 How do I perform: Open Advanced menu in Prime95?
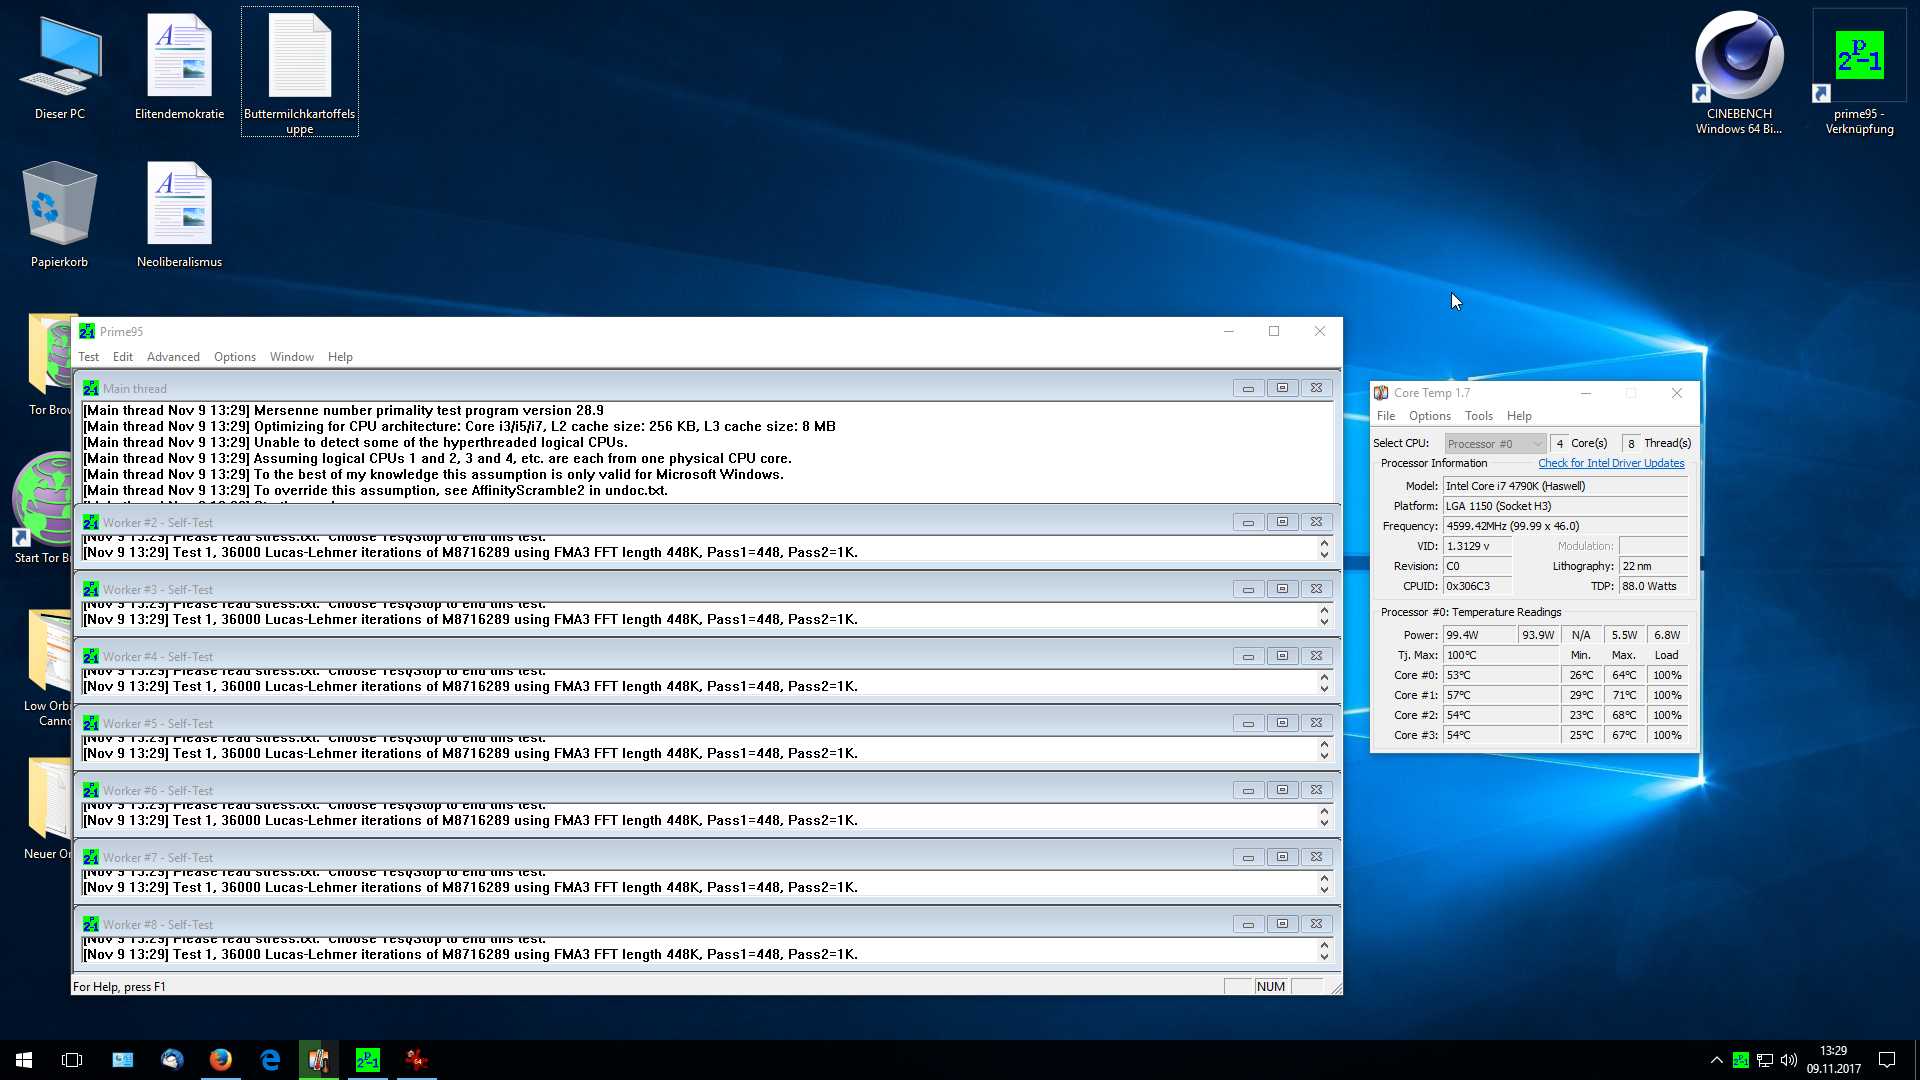pyautogui.click(x=173, y=357)
